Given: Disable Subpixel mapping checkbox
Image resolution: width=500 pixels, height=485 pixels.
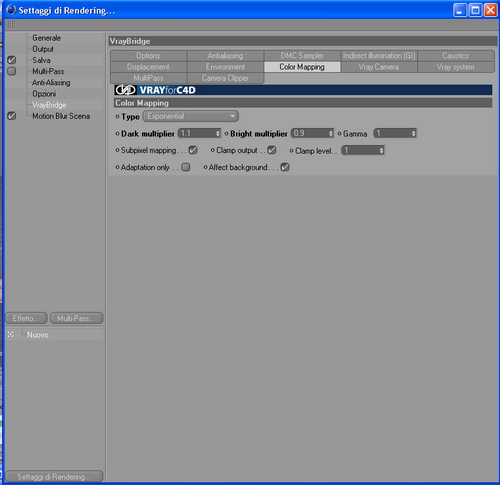Looking at the screenshot, I should (x=193, y=150).
